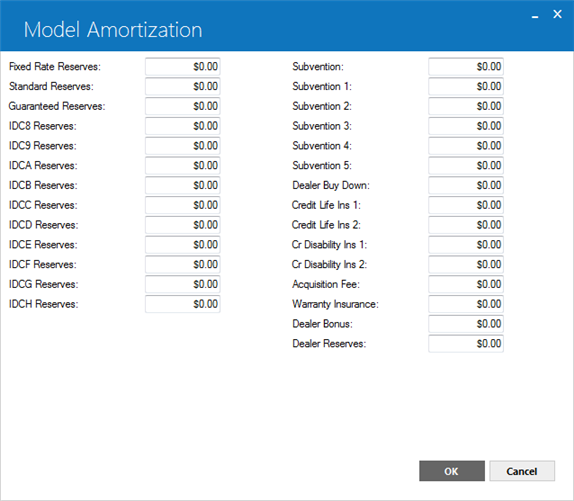Click the Subvention amount field
This screenshot has height=501, width=574.
click(466, 67)
